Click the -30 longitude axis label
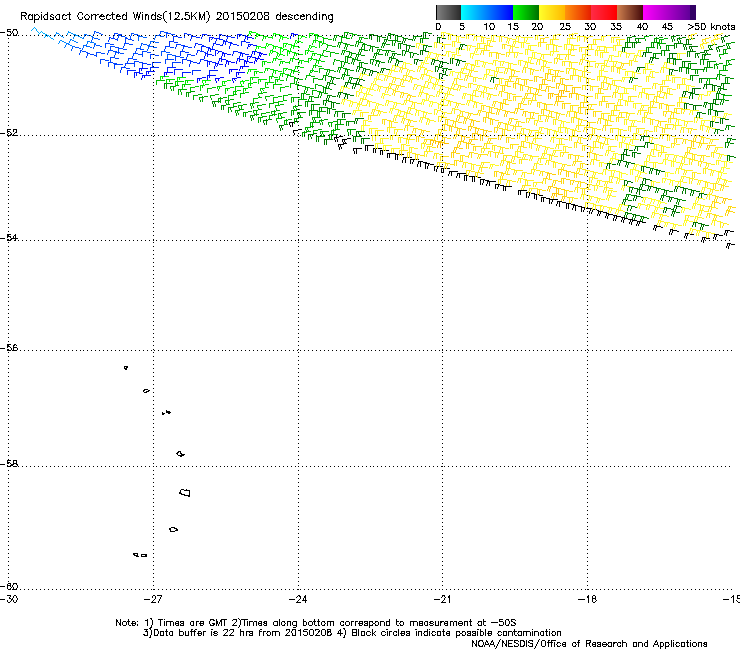The height and width of the screenshot is (650, 740). (9, 599)
